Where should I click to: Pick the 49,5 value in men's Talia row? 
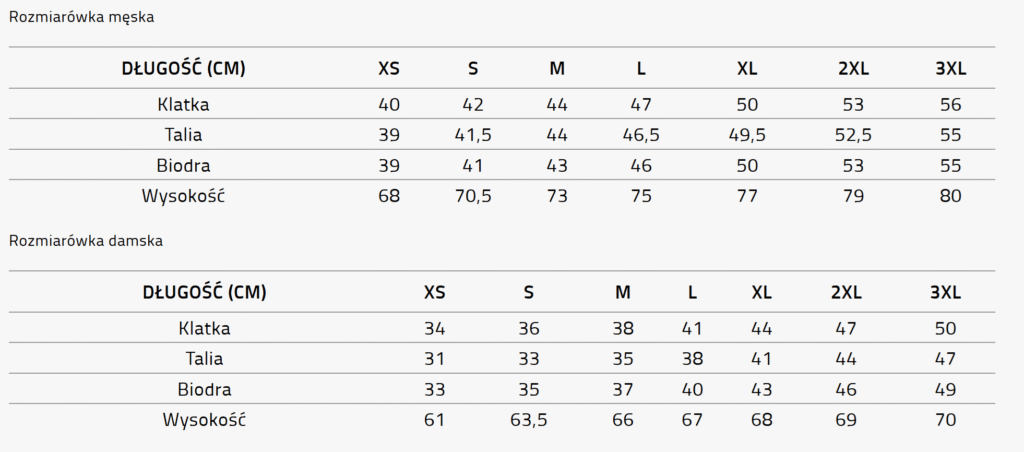(x=747, y=135)
